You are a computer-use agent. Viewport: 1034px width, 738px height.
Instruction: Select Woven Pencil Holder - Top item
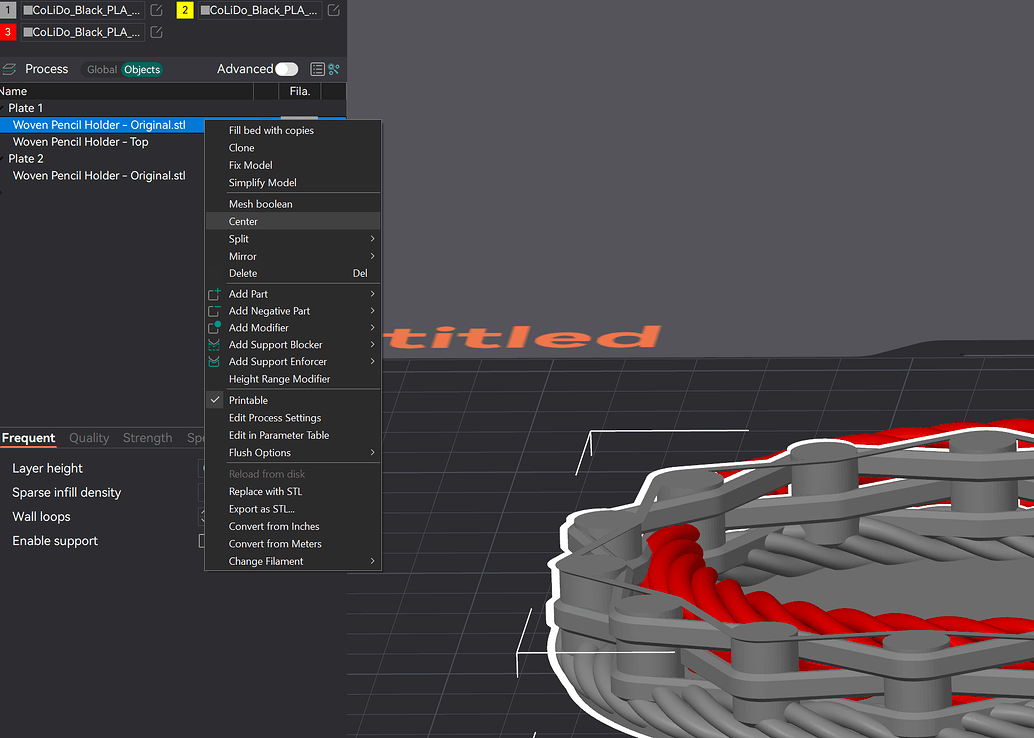coord(80,142)
